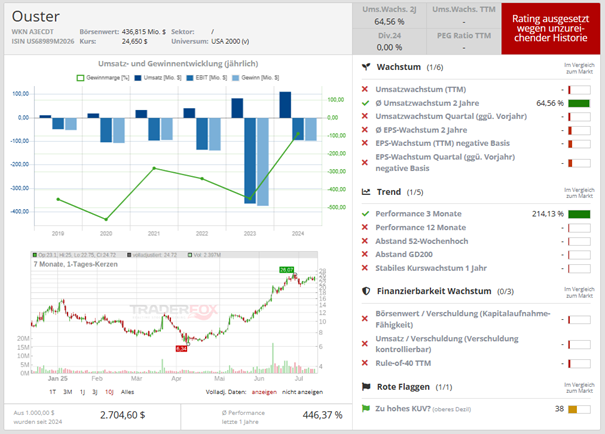Click the PEG Ratio TTM cell
Viewport: 605px width, 434px height.
464,41
